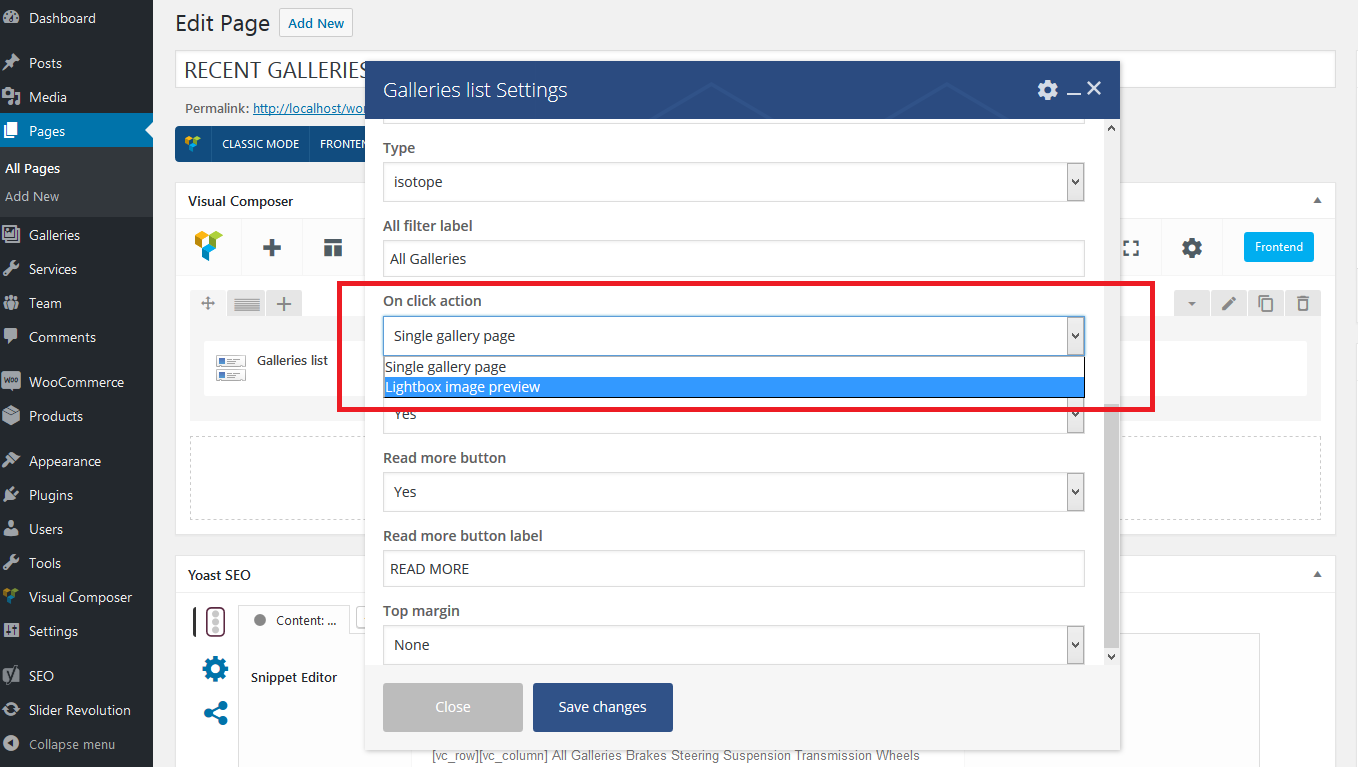Image resolution: width=1358 pixels, height=767 pixels.
Task: Open the Yoast social share tab
Action: tap(215, 713)
